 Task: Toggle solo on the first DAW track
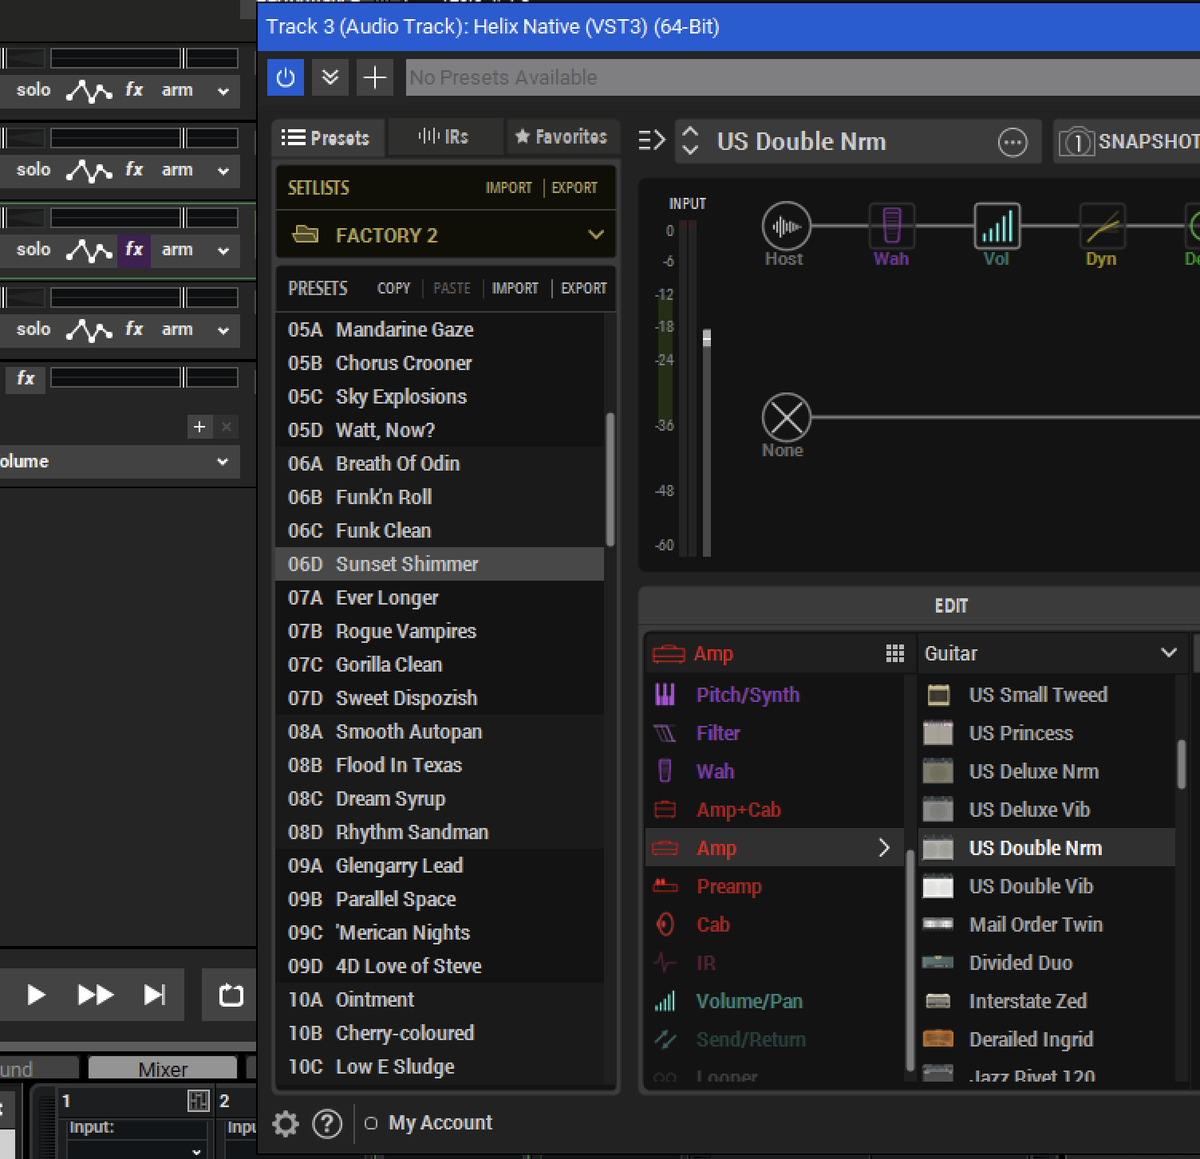tap(33, 90)
